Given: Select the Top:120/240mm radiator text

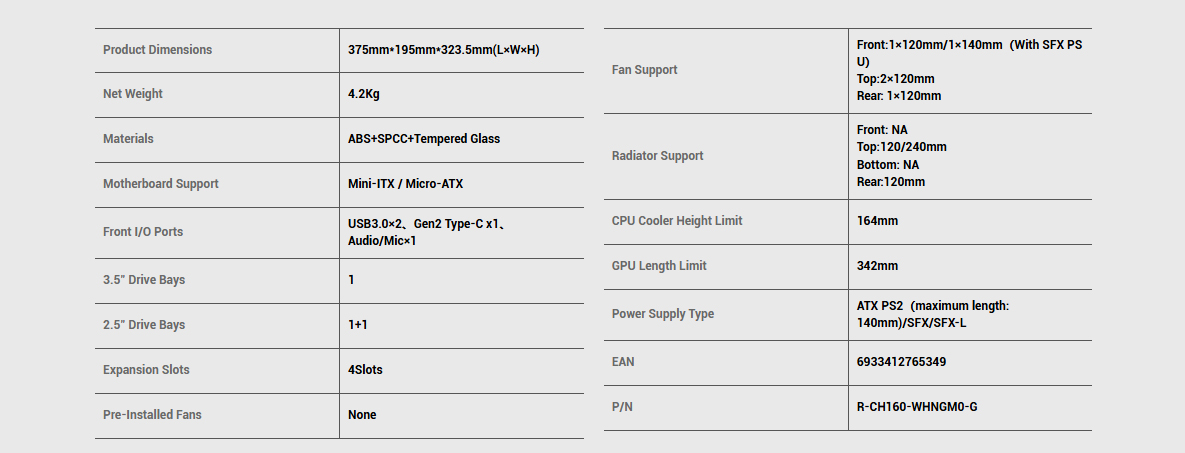Looking at the screenshot, I should click(x=902, y=147).
